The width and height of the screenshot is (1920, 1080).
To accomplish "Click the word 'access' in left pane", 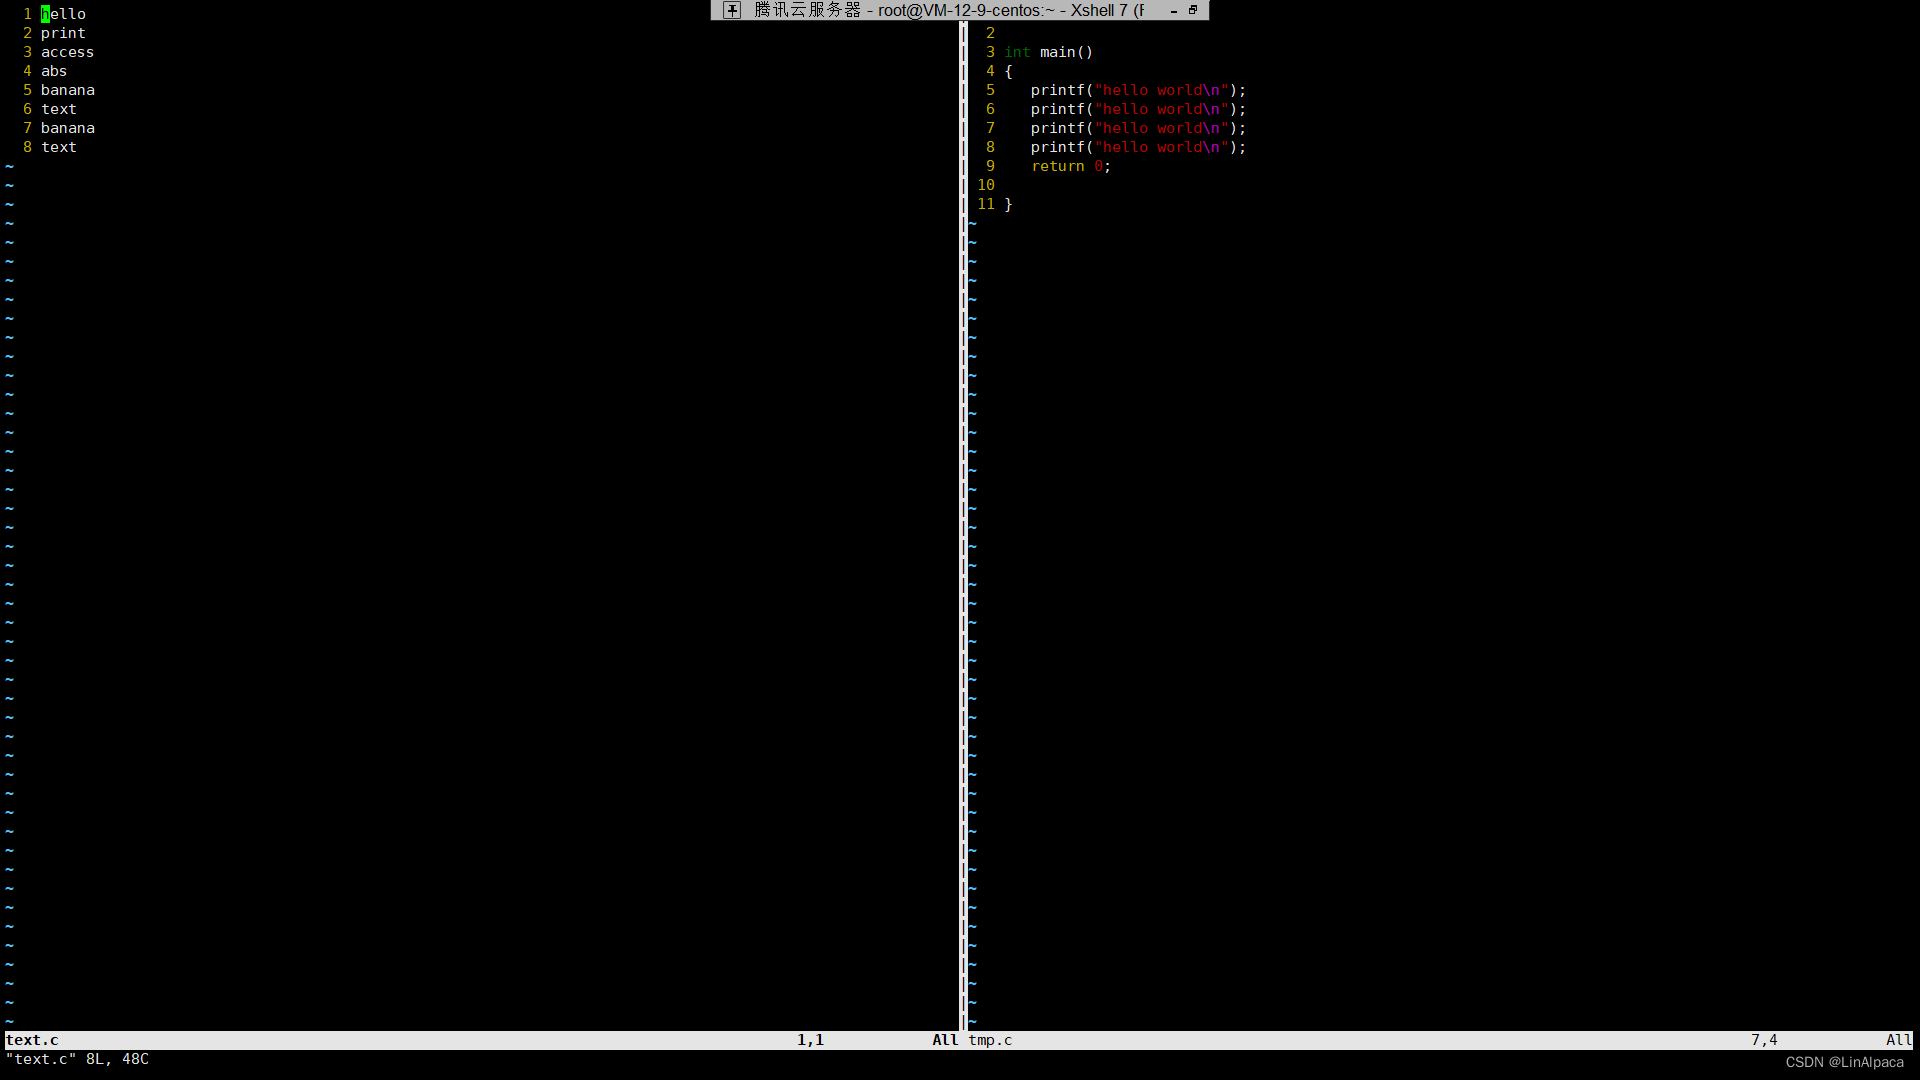I will point(67,52).
